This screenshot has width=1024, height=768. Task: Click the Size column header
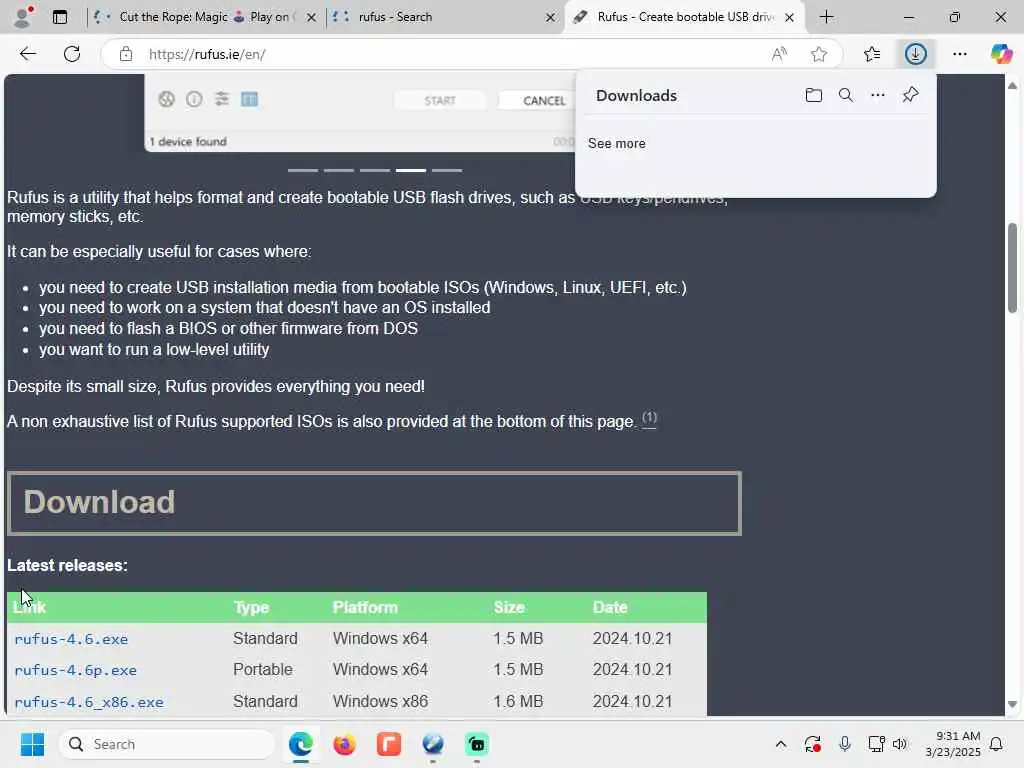tap(509, 607)
